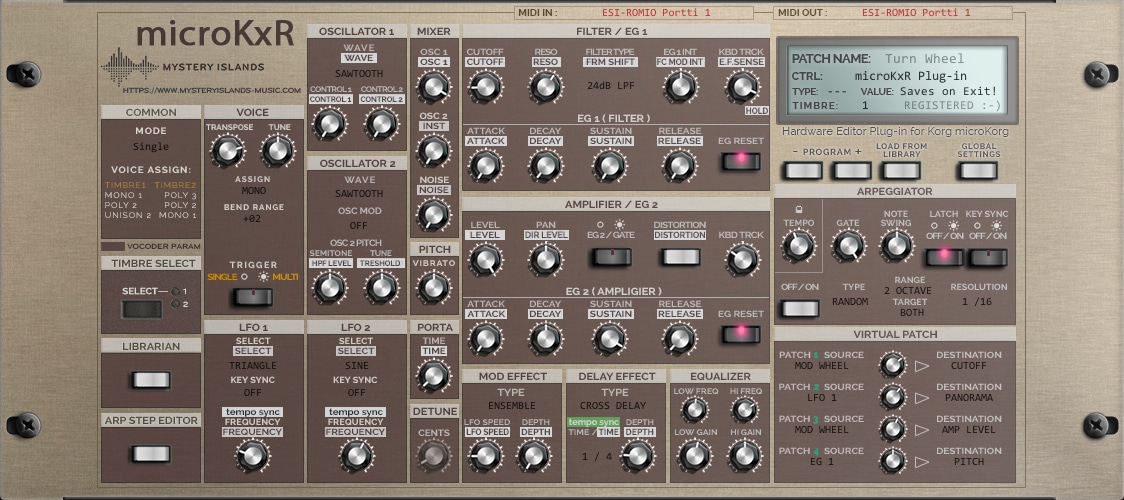Open the Mystery Islands website link

point(211,90)
